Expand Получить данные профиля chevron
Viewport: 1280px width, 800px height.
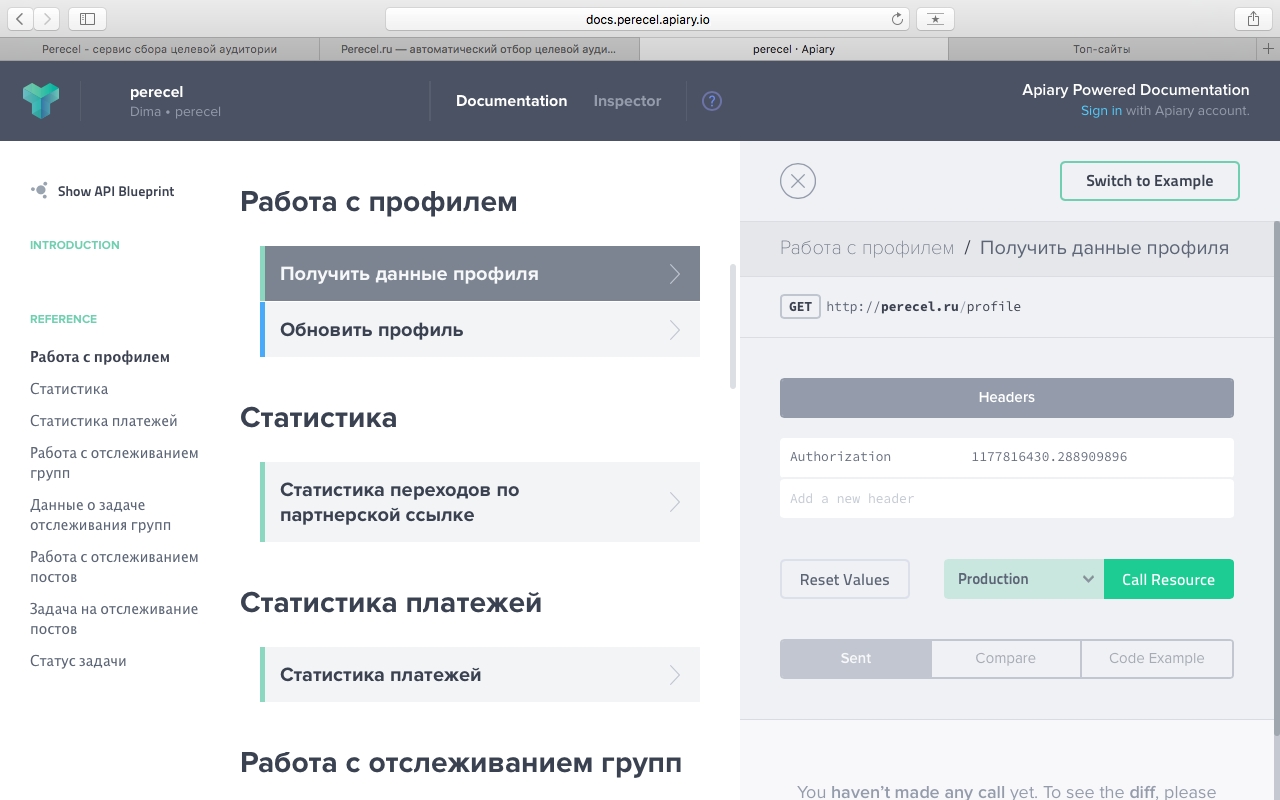(x=675, y=274)
